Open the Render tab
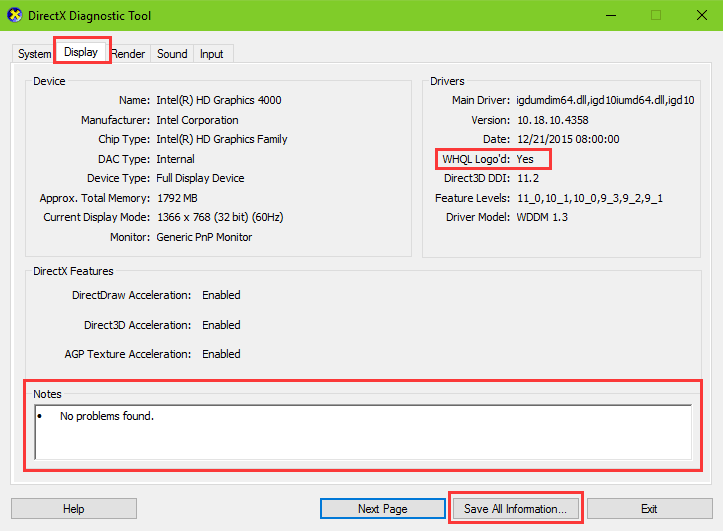This screenshot has height=531, width=723. pos(129,53)
